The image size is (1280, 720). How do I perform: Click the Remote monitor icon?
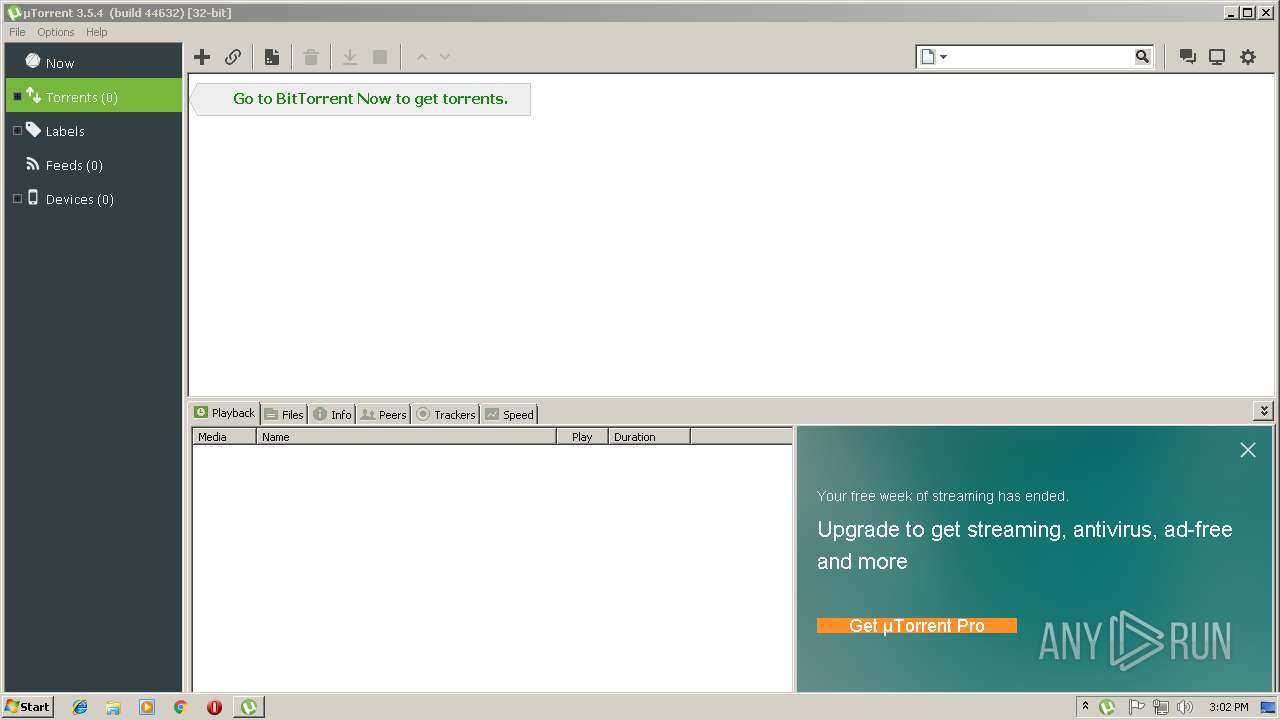(1217, 57)
